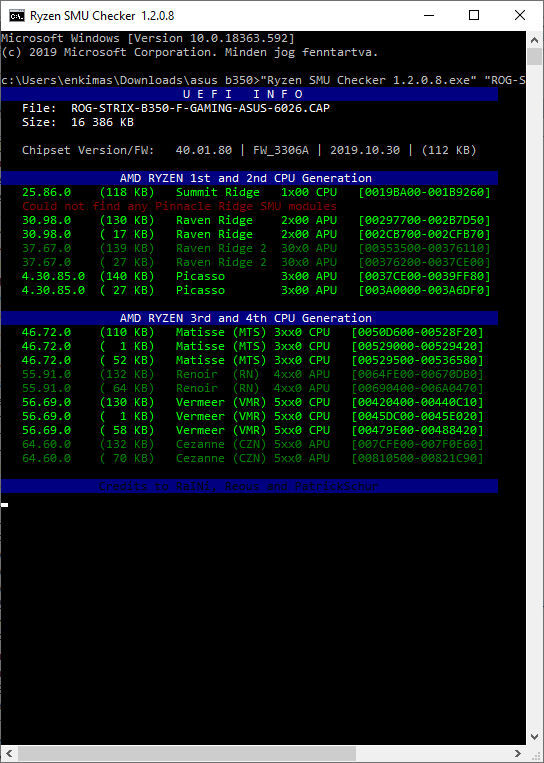This screenshot has height=763, width=544.
Task: Click the Summit Ridge address [0019BA00-001B9260]
Action: click(x=424, y=192)
